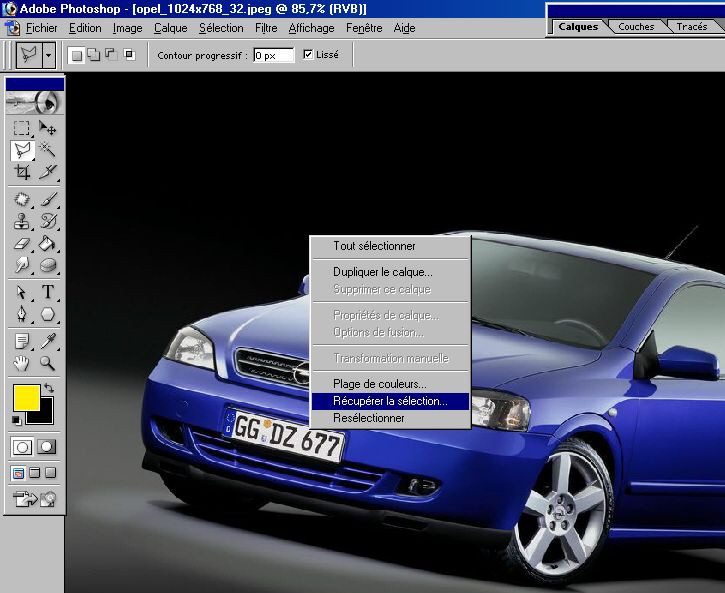Viewport: 725px width, 593px height.
Task: Select the Paint Bucket tool
Action: (x=48, y=243)
